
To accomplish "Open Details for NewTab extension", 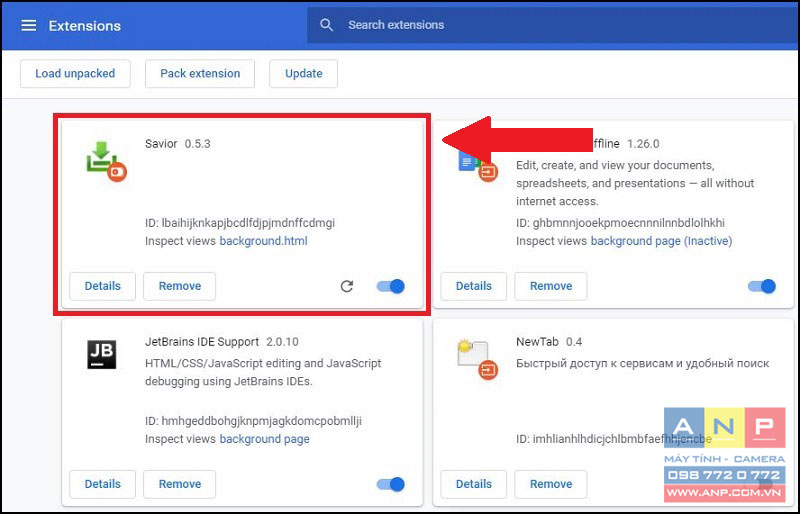I will tap(474, 484).
